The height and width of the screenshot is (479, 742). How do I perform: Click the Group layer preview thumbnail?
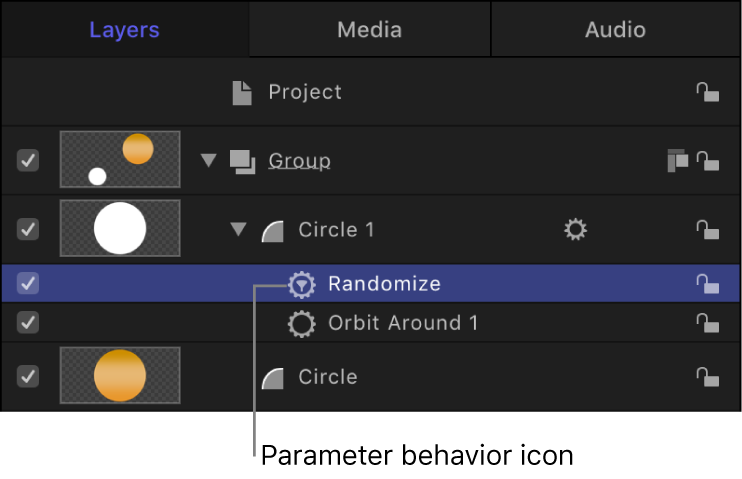point(120,160)
